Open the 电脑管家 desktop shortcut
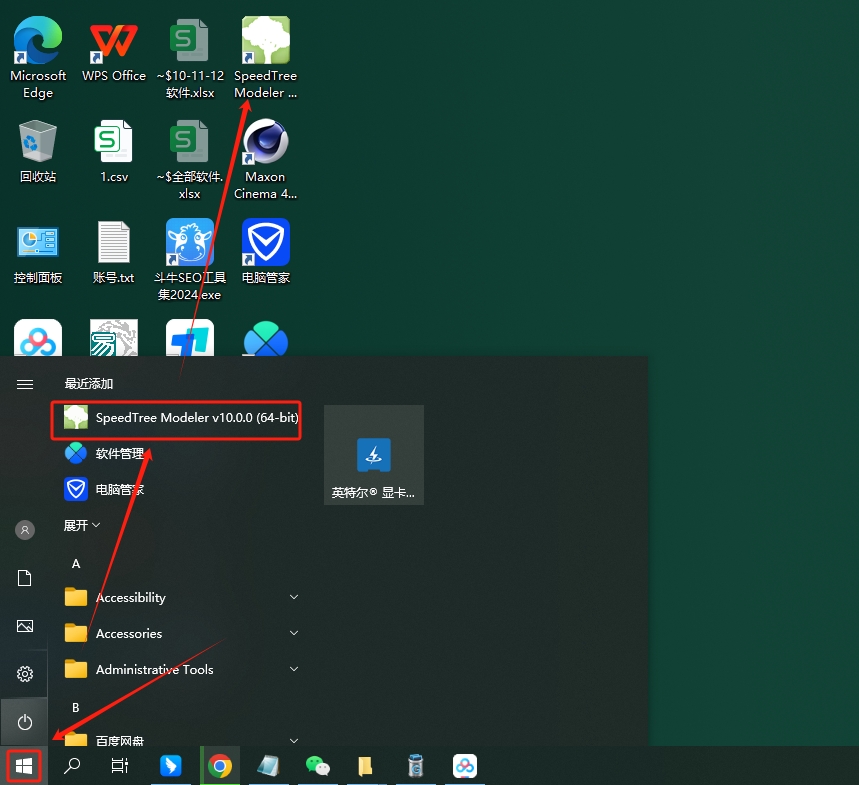This screenshot has height=785, width=859. [x=266, y=252]
